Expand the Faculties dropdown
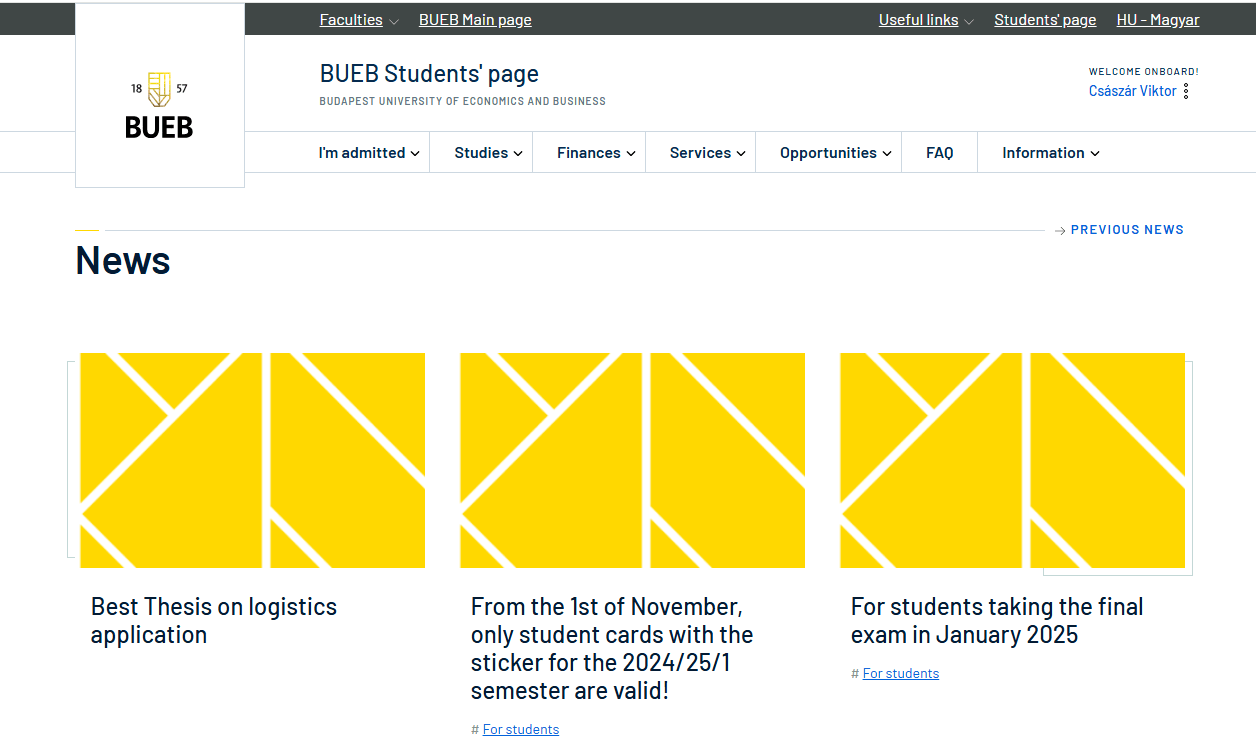 359,20
